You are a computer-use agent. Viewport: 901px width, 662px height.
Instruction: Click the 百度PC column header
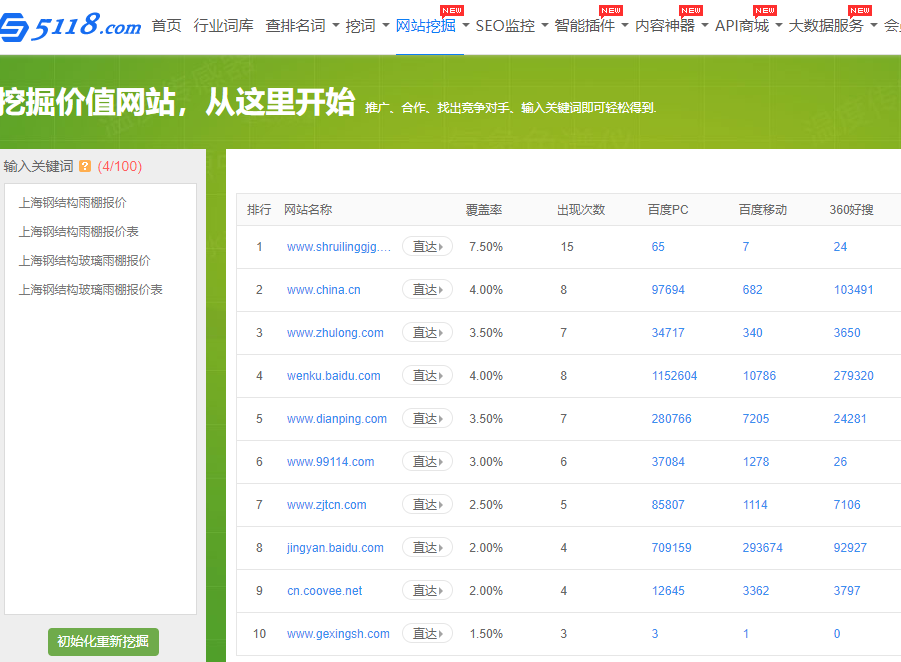pyautogui.click(x=668, y=210)
